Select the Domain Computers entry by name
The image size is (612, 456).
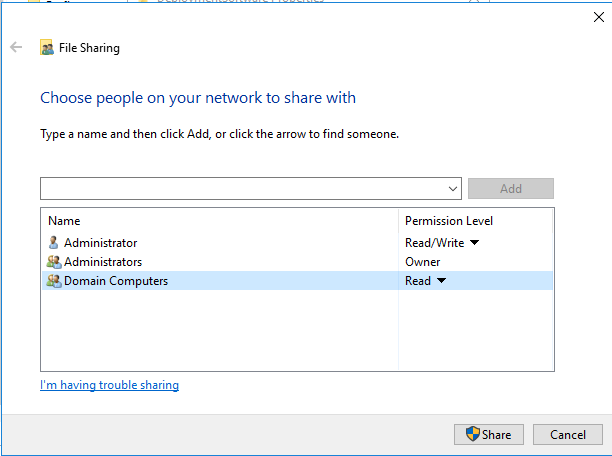(x=116, y=281)
